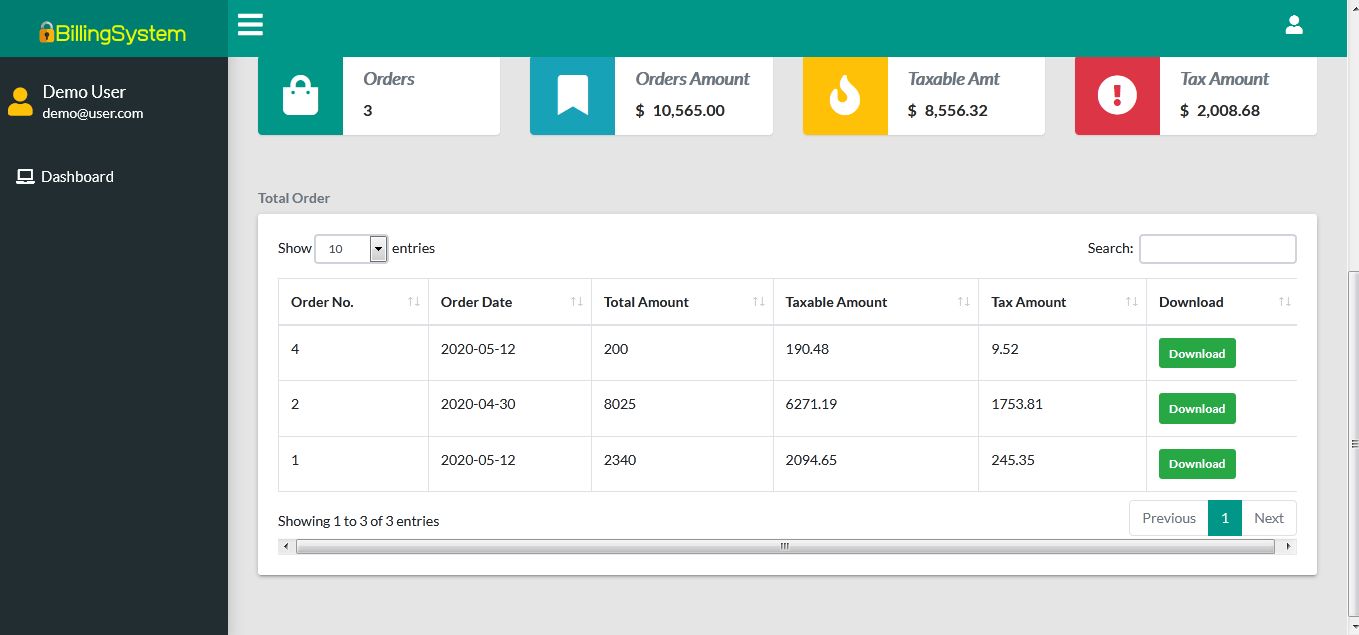Click the Orders Amount bookmark icon
Screen dimensions: 1359x635
click(572, 96)
